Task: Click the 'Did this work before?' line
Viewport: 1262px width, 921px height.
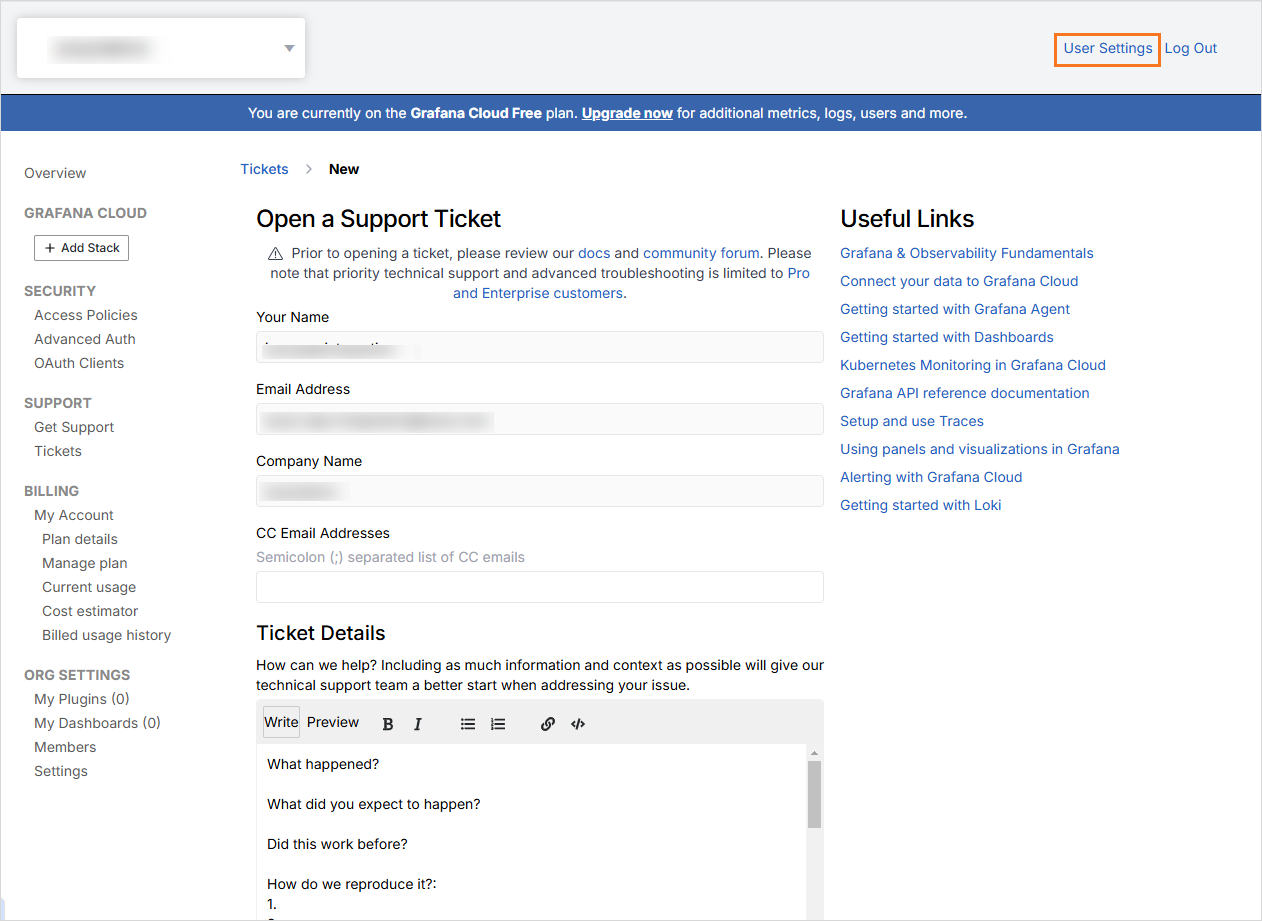Action: [x=337, y=844]
